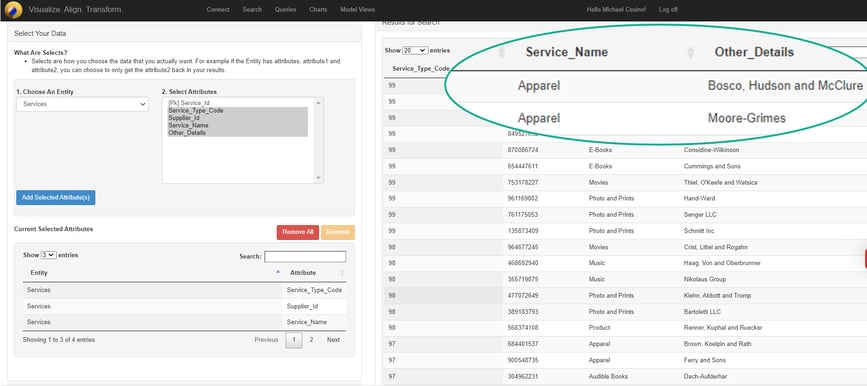
Task: Click supplier id 654447611 cell
Action: pyautogui.click(x=523, y=166)
